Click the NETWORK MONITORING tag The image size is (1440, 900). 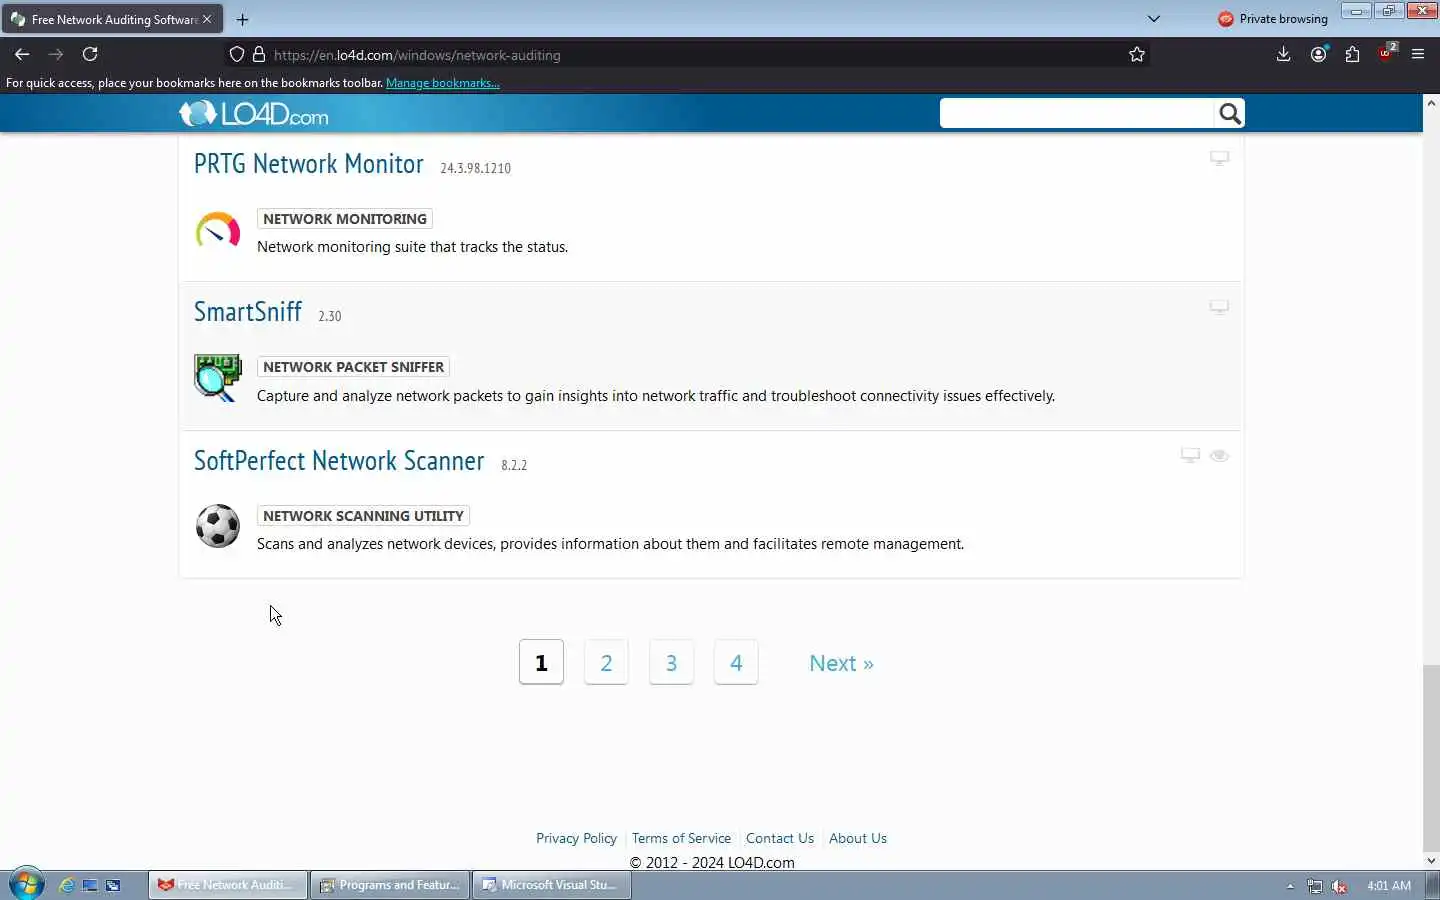point(345,219)
